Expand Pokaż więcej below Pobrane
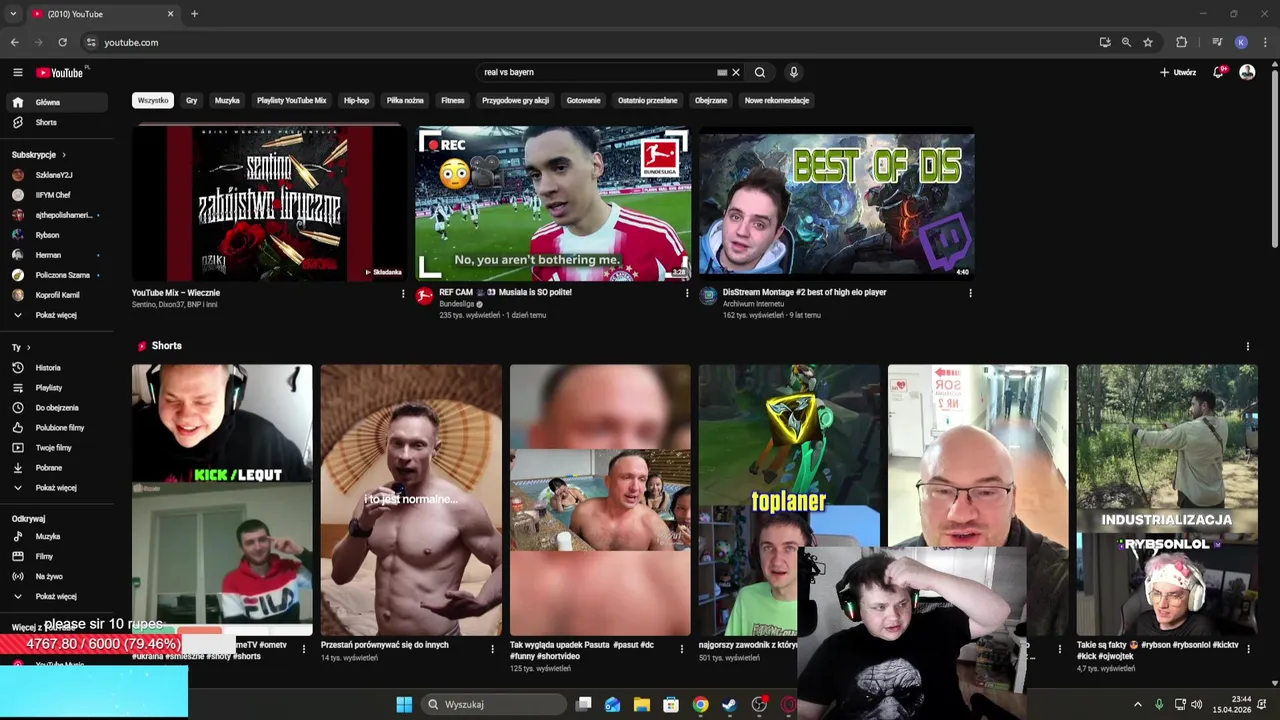This screenshot has height=720, width=1280. click(57, 487)
